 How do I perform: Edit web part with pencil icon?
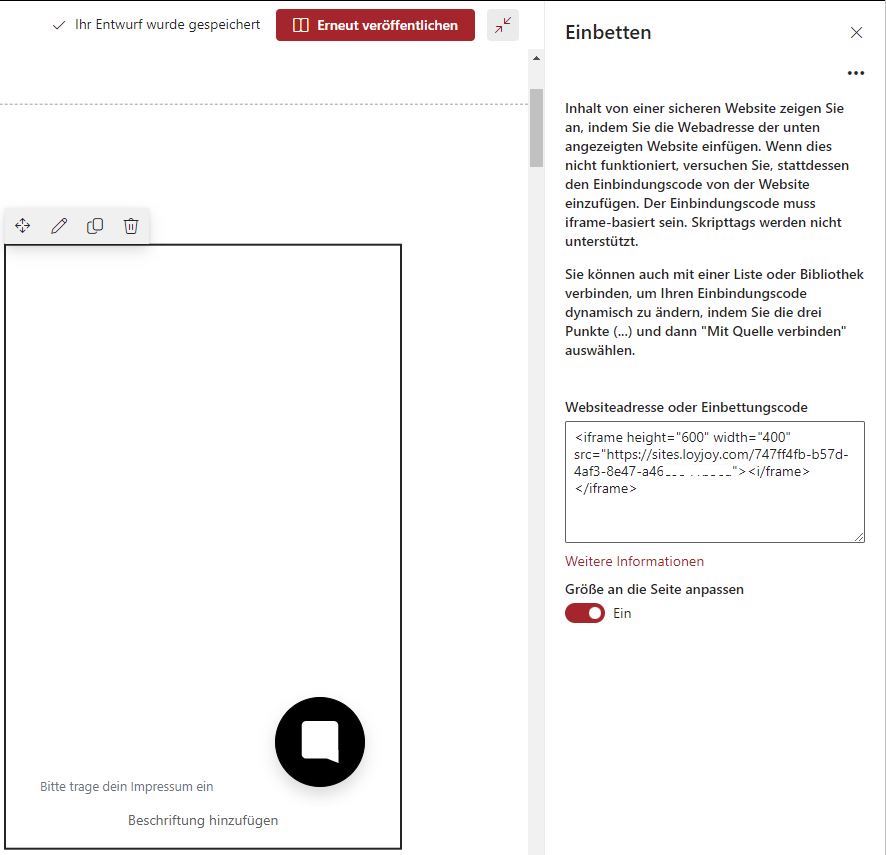pyautogui.click(x=59, y=226)
